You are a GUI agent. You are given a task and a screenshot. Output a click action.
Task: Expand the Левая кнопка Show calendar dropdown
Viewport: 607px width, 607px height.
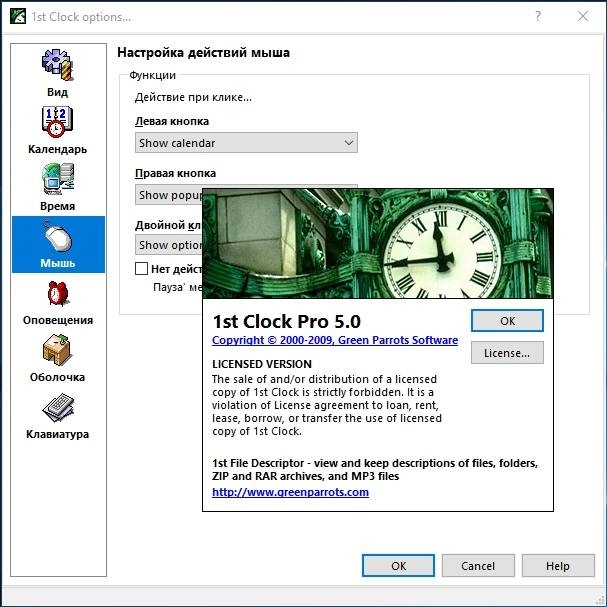tap(246, 143)
